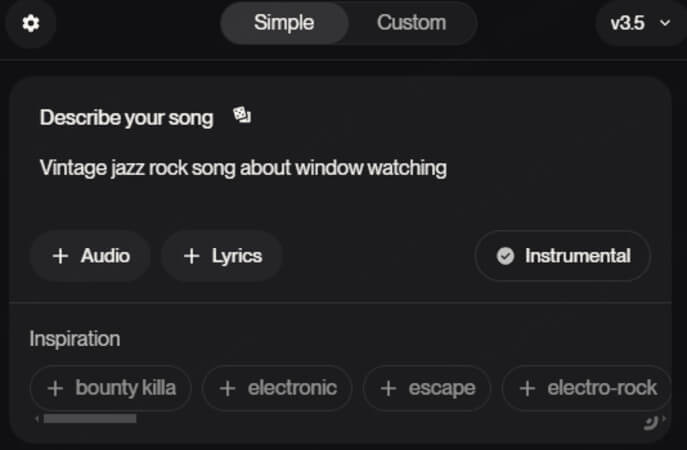The width and height of the screenshot is (687, 450).
Task: Open settings with the gear icon
Action: click(x=31, y=23)
